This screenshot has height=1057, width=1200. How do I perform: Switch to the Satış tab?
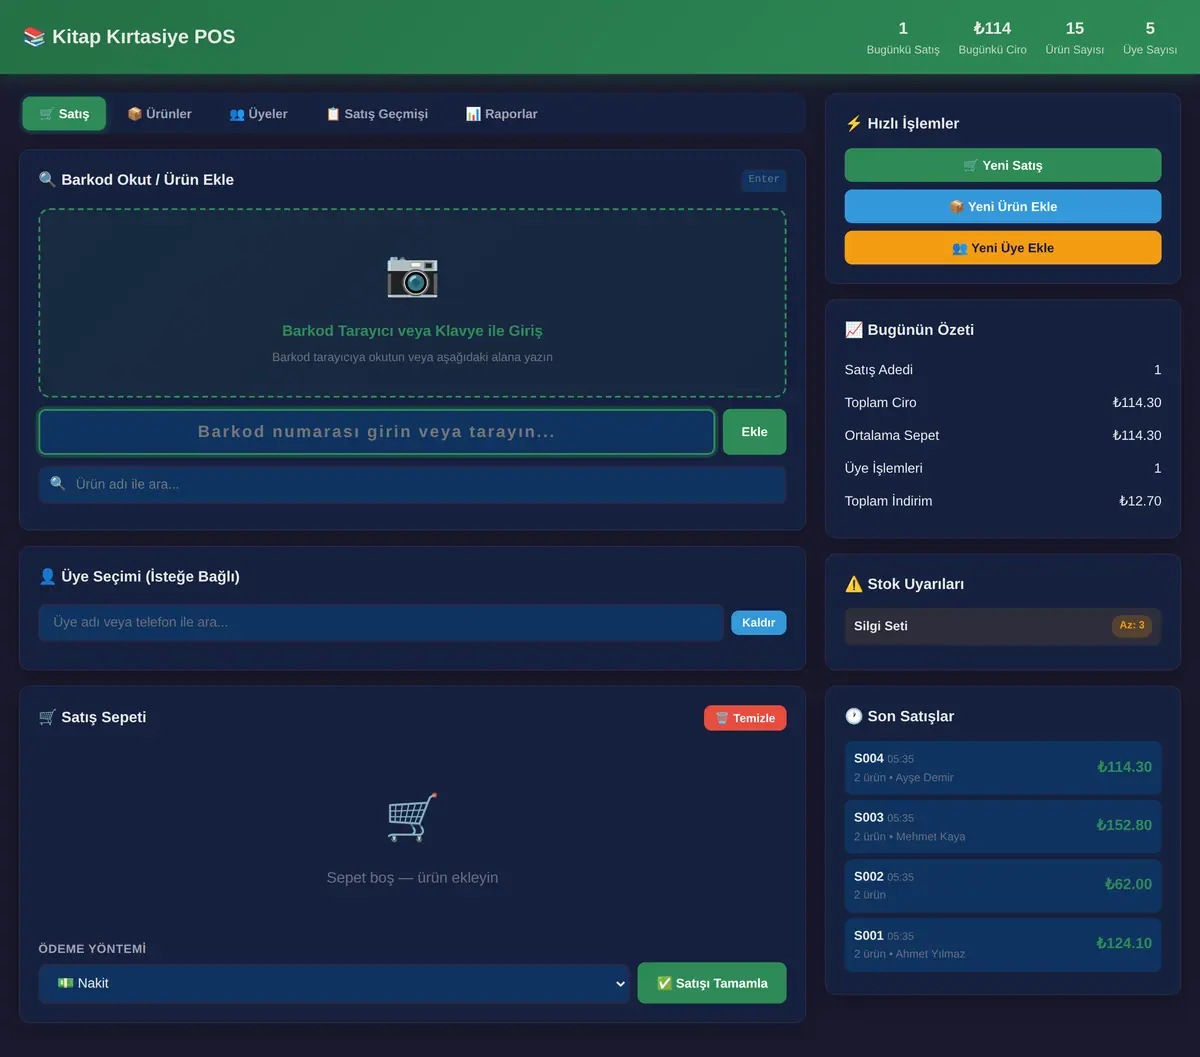64,114
